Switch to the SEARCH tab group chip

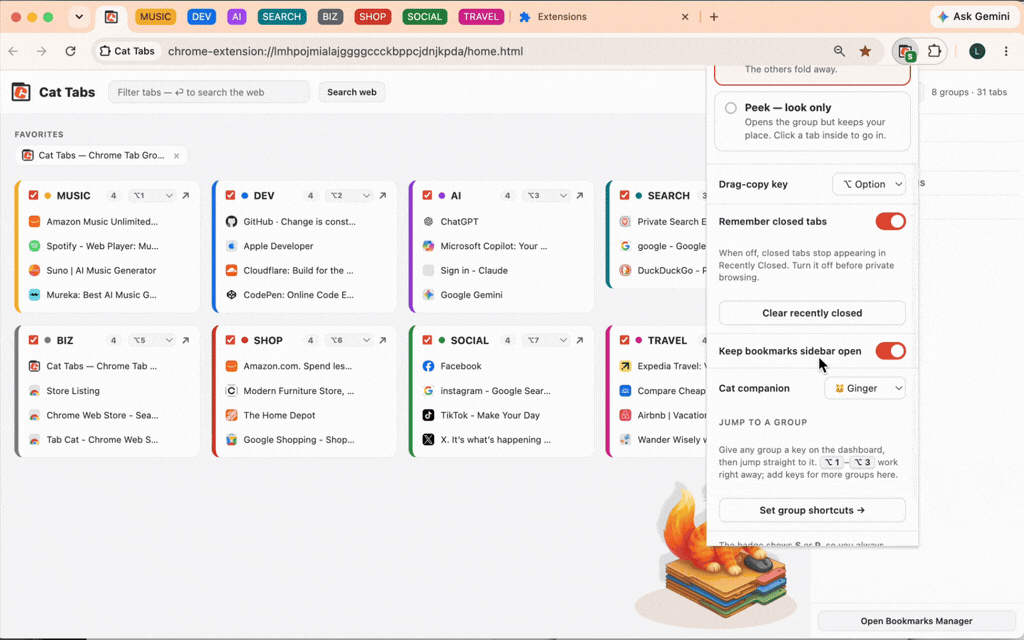click(281, 17)
